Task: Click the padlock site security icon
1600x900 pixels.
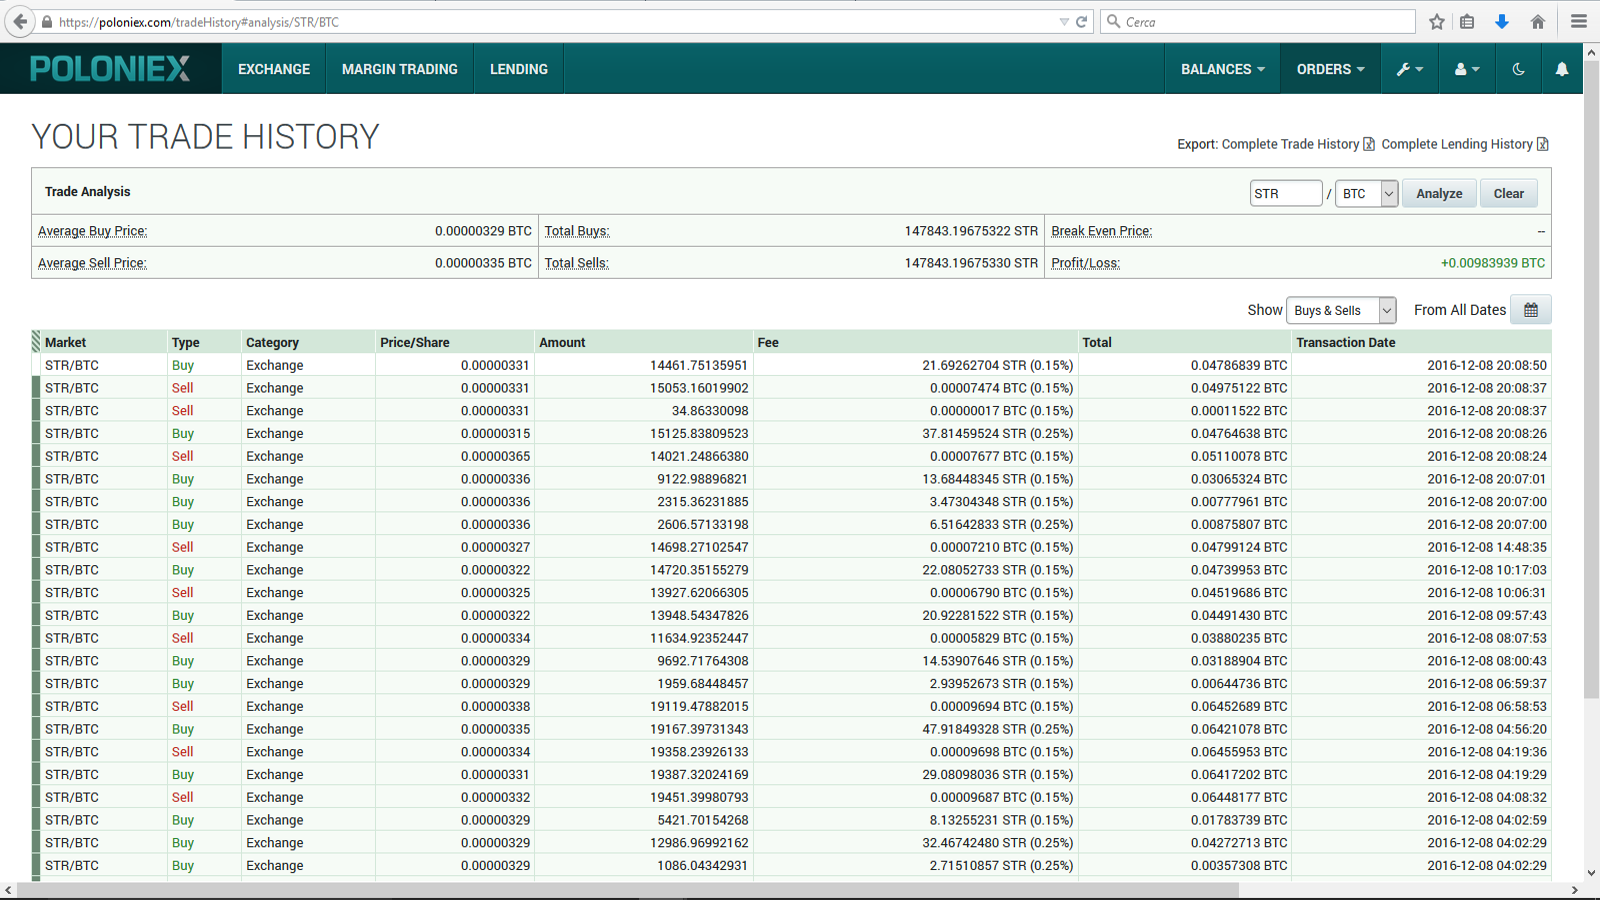Action: point(47,22)
